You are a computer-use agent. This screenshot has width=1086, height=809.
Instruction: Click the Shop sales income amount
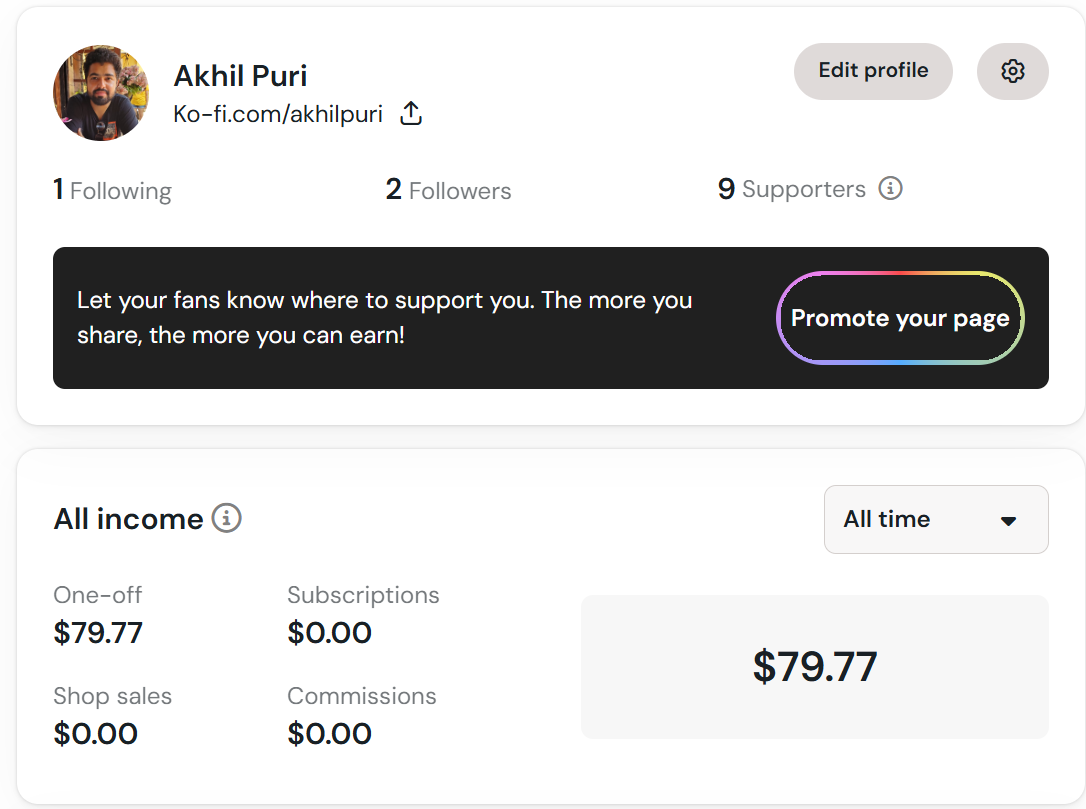tap(96, 734)
